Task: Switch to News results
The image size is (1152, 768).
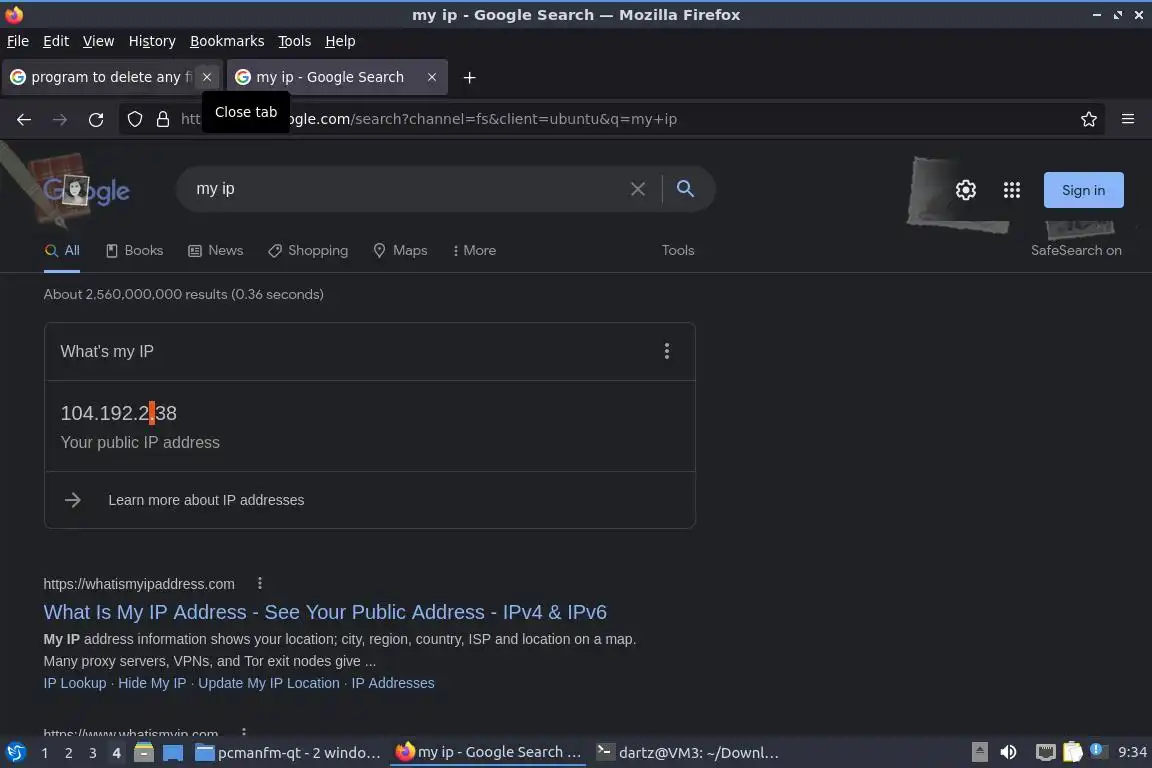Action: click(215, 251)
